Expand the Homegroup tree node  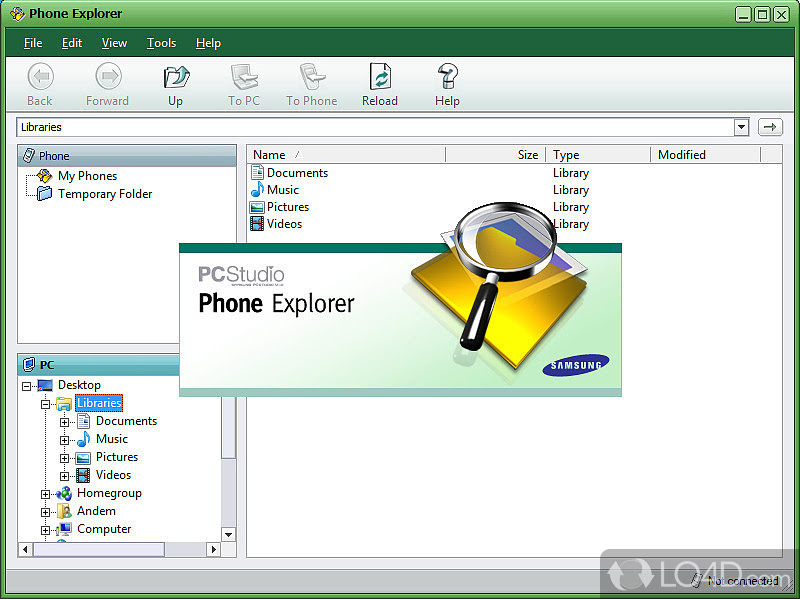(x=45, y=494)
